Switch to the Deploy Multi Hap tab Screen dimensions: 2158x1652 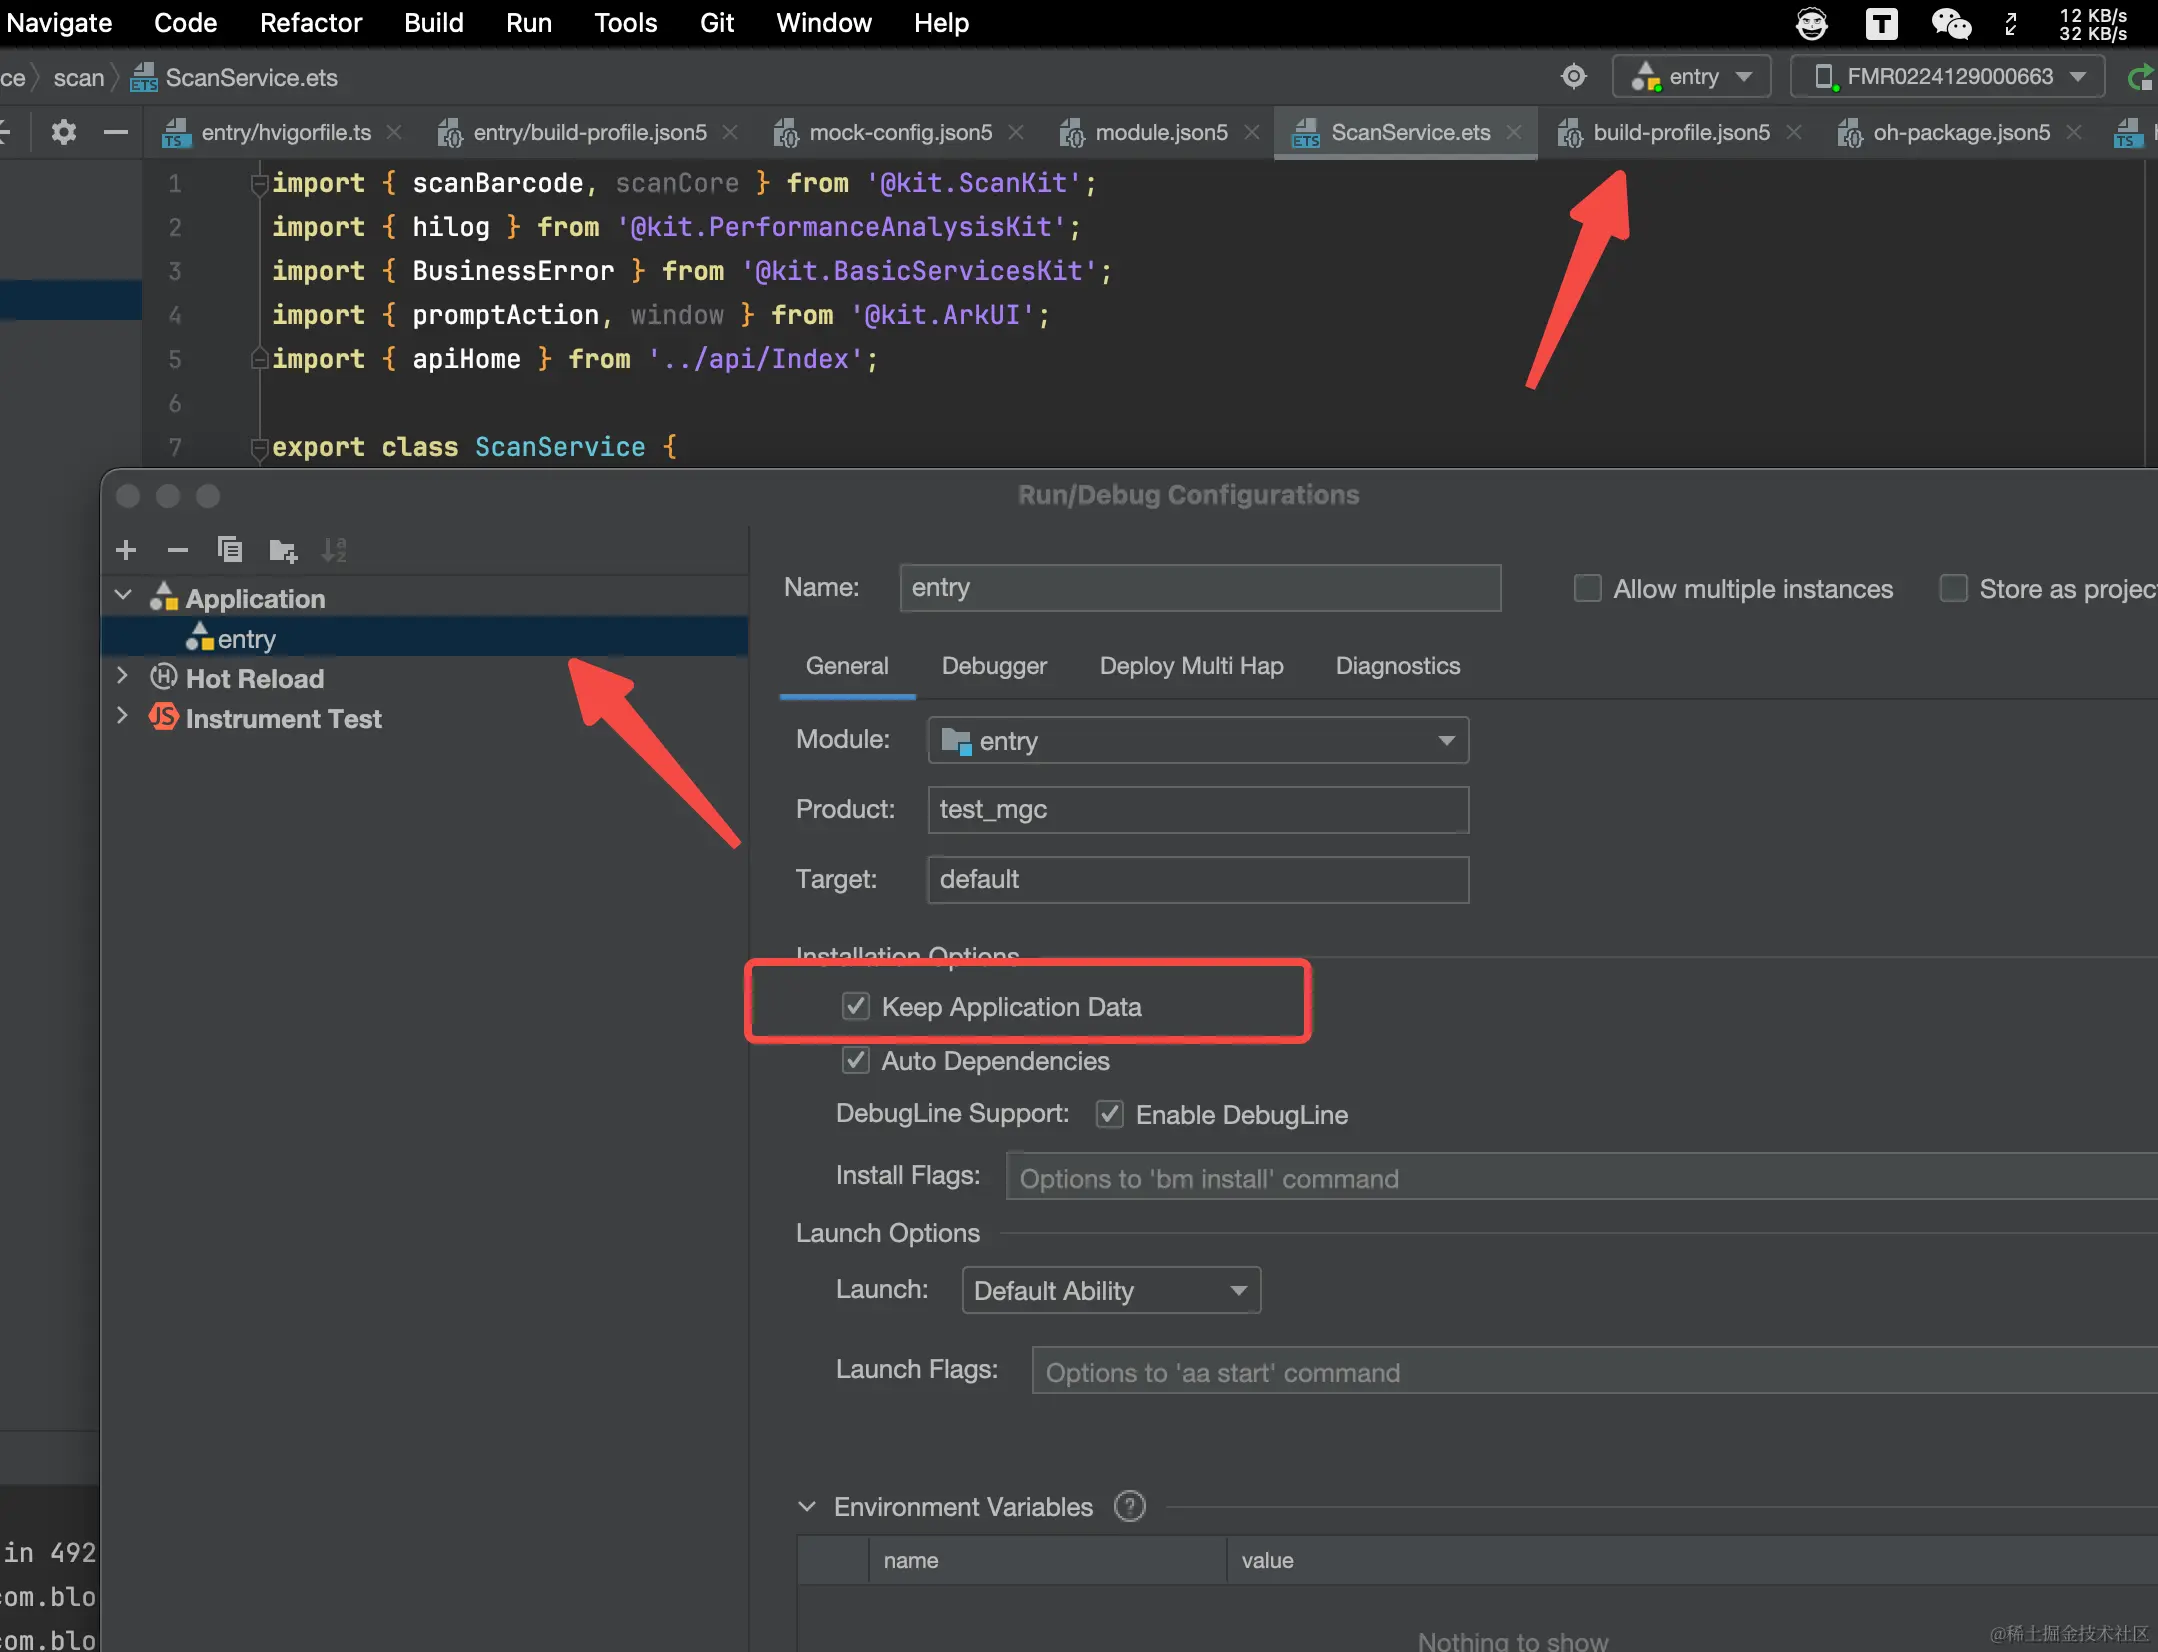pyautogui.click(x=1191, y=666)
